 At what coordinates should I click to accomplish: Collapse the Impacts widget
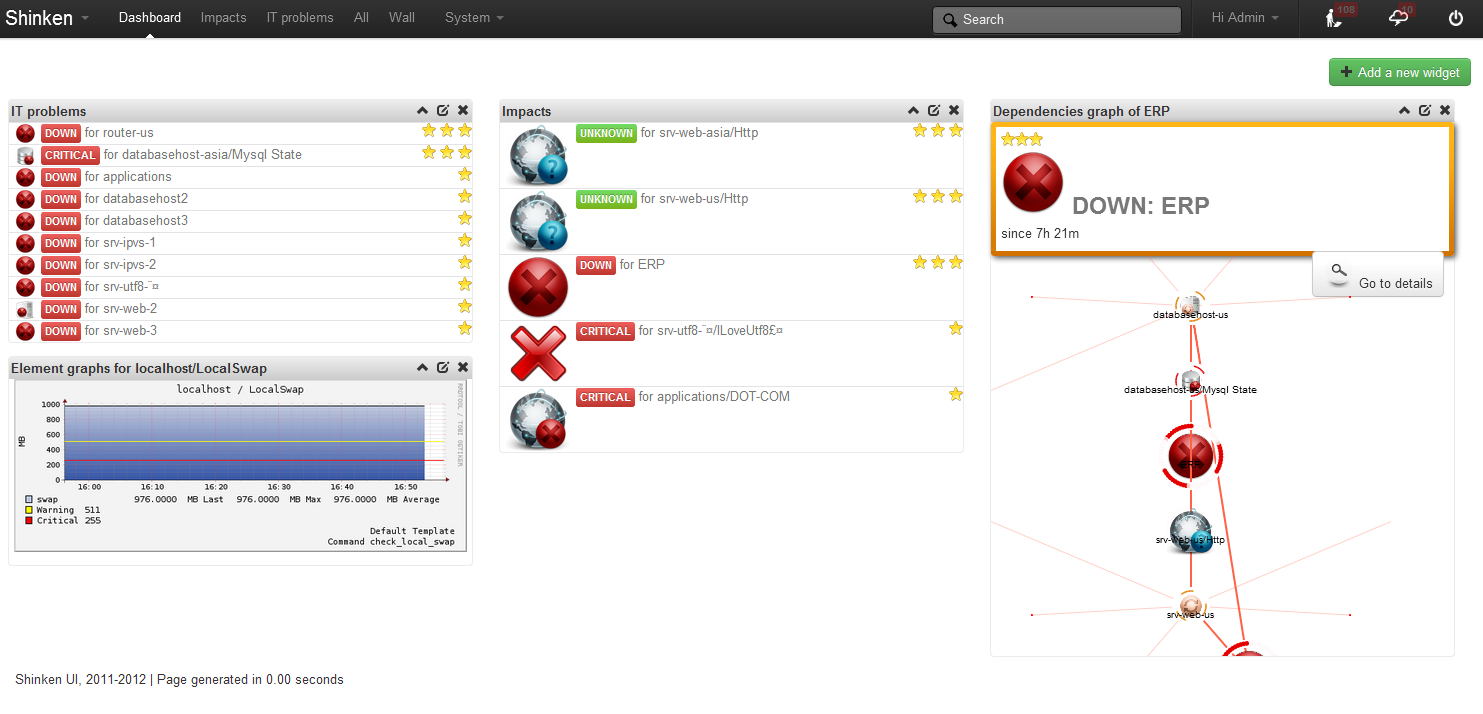click(914, 111)
